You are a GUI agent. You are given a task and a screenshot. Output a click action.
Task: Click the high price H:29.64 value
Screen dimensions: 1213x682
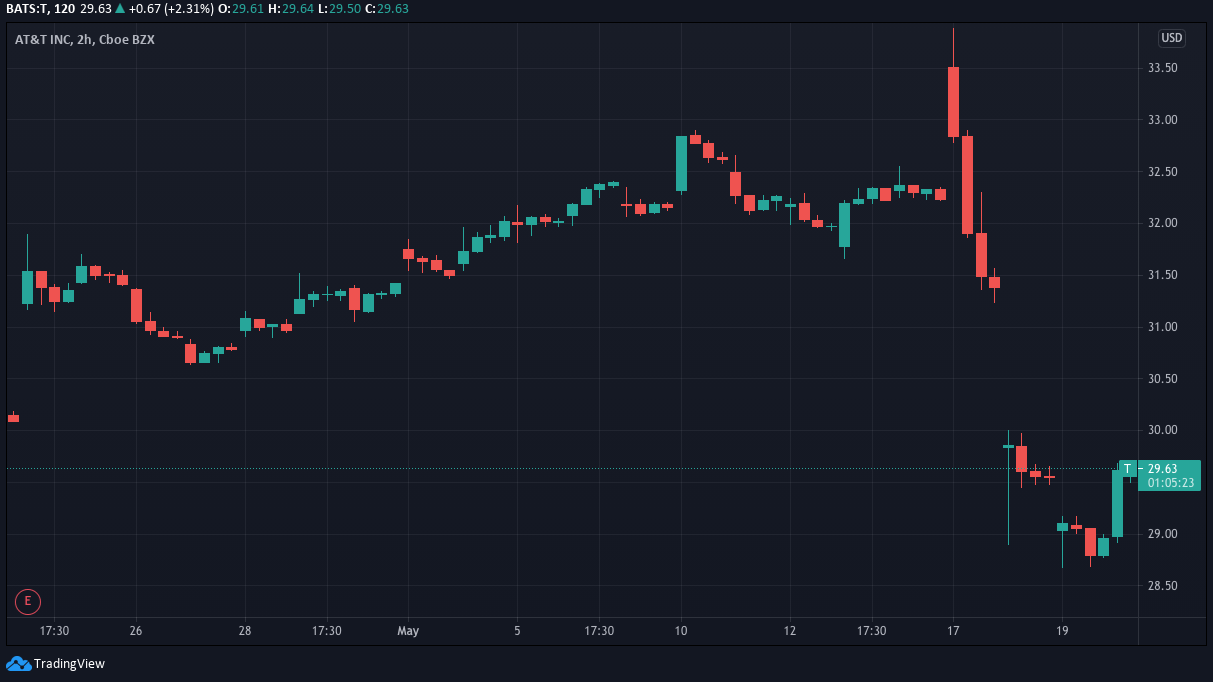coord(291,8)
